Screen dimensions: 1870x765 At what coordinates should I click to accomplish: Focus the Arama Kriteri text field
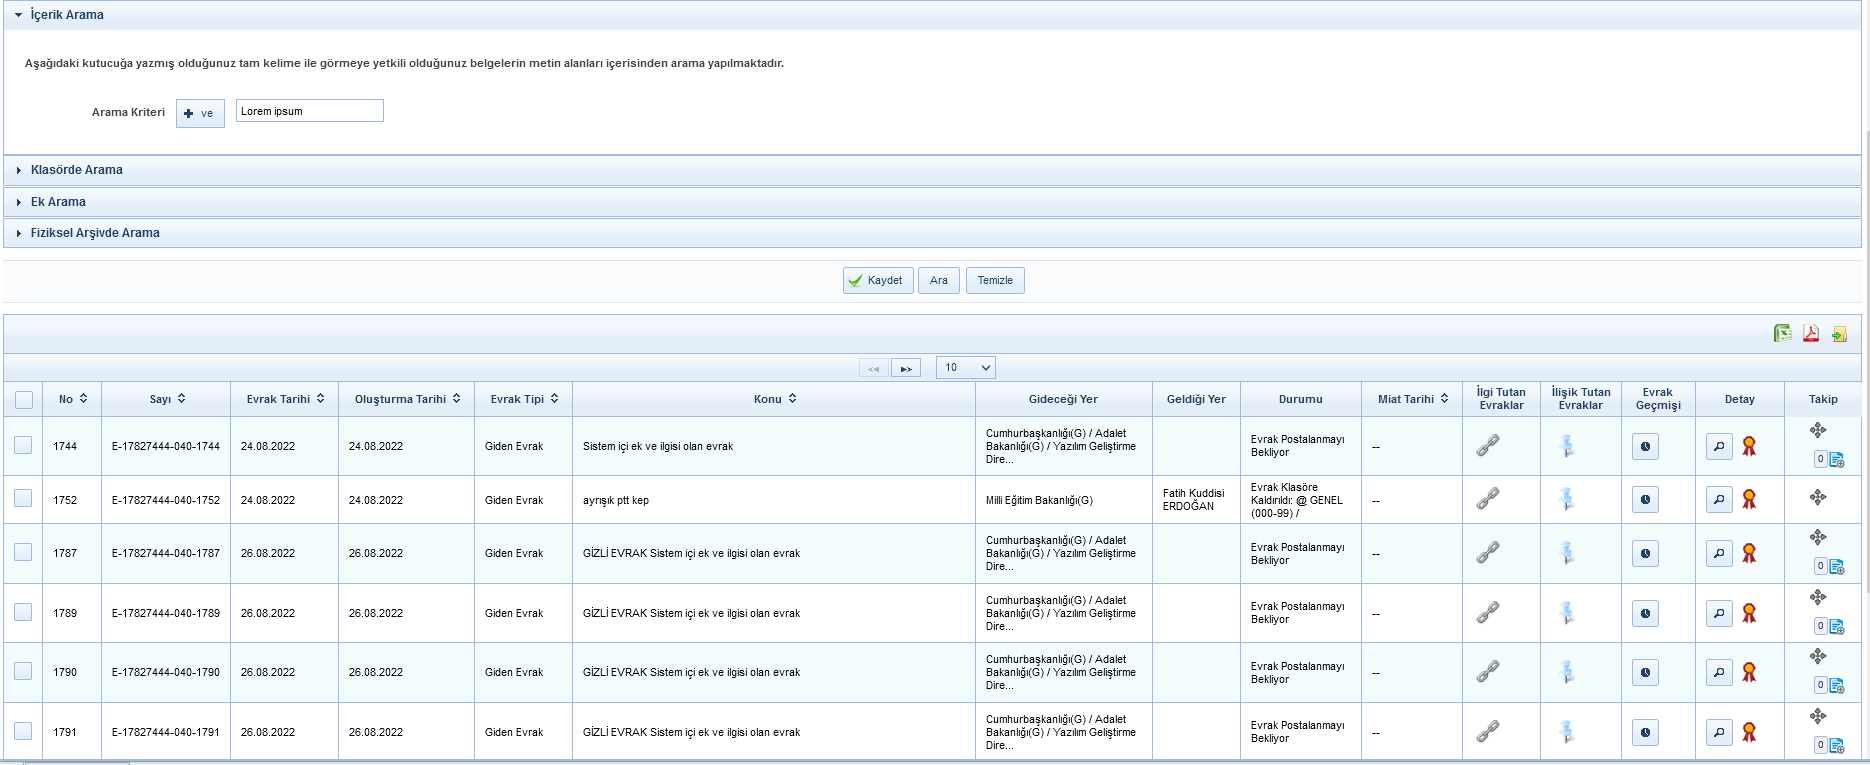click(309, 111)
